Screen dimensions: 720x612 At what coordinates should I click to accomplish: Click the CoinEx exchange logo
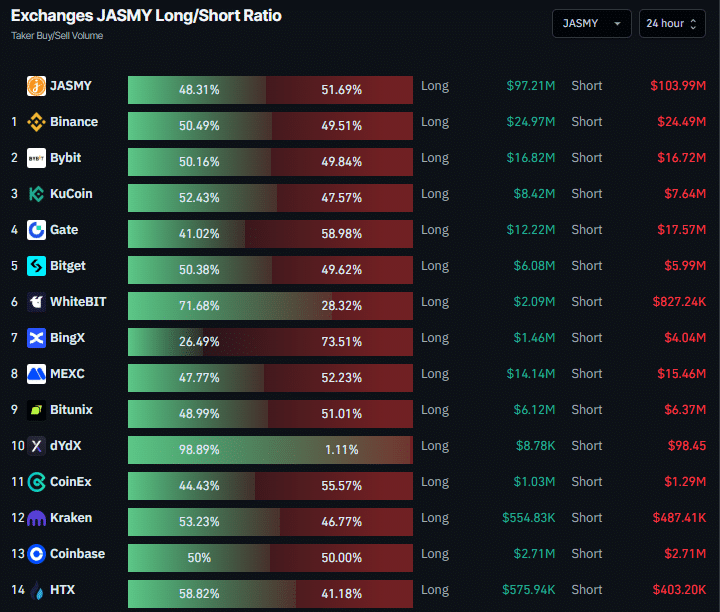(36, 482)
